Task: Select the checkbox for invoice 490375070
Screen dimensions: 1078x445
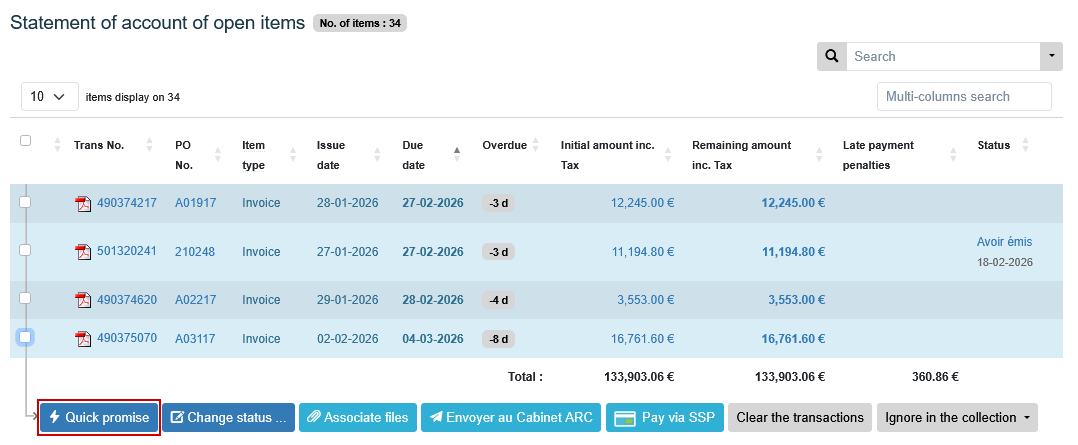Action: click(25, 338)
